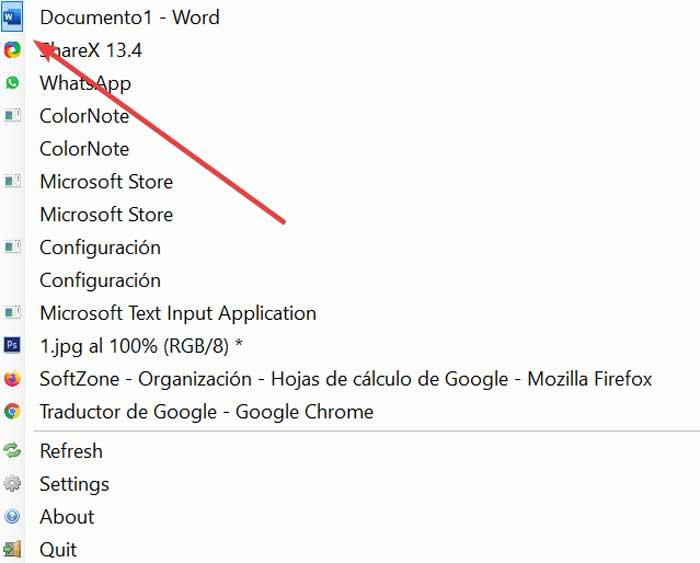
Task: Select Microsoft Text Input Application
Action: click(x=178, y=313)
